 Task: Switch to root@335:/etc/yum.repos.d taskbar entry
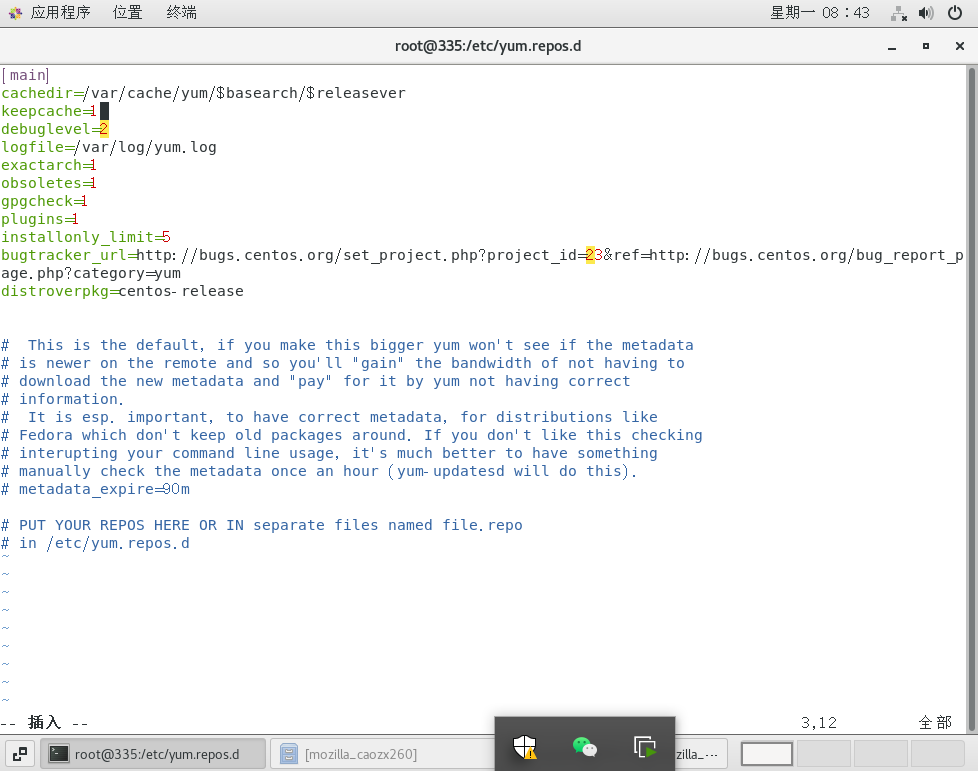click(x=153, y=754)
